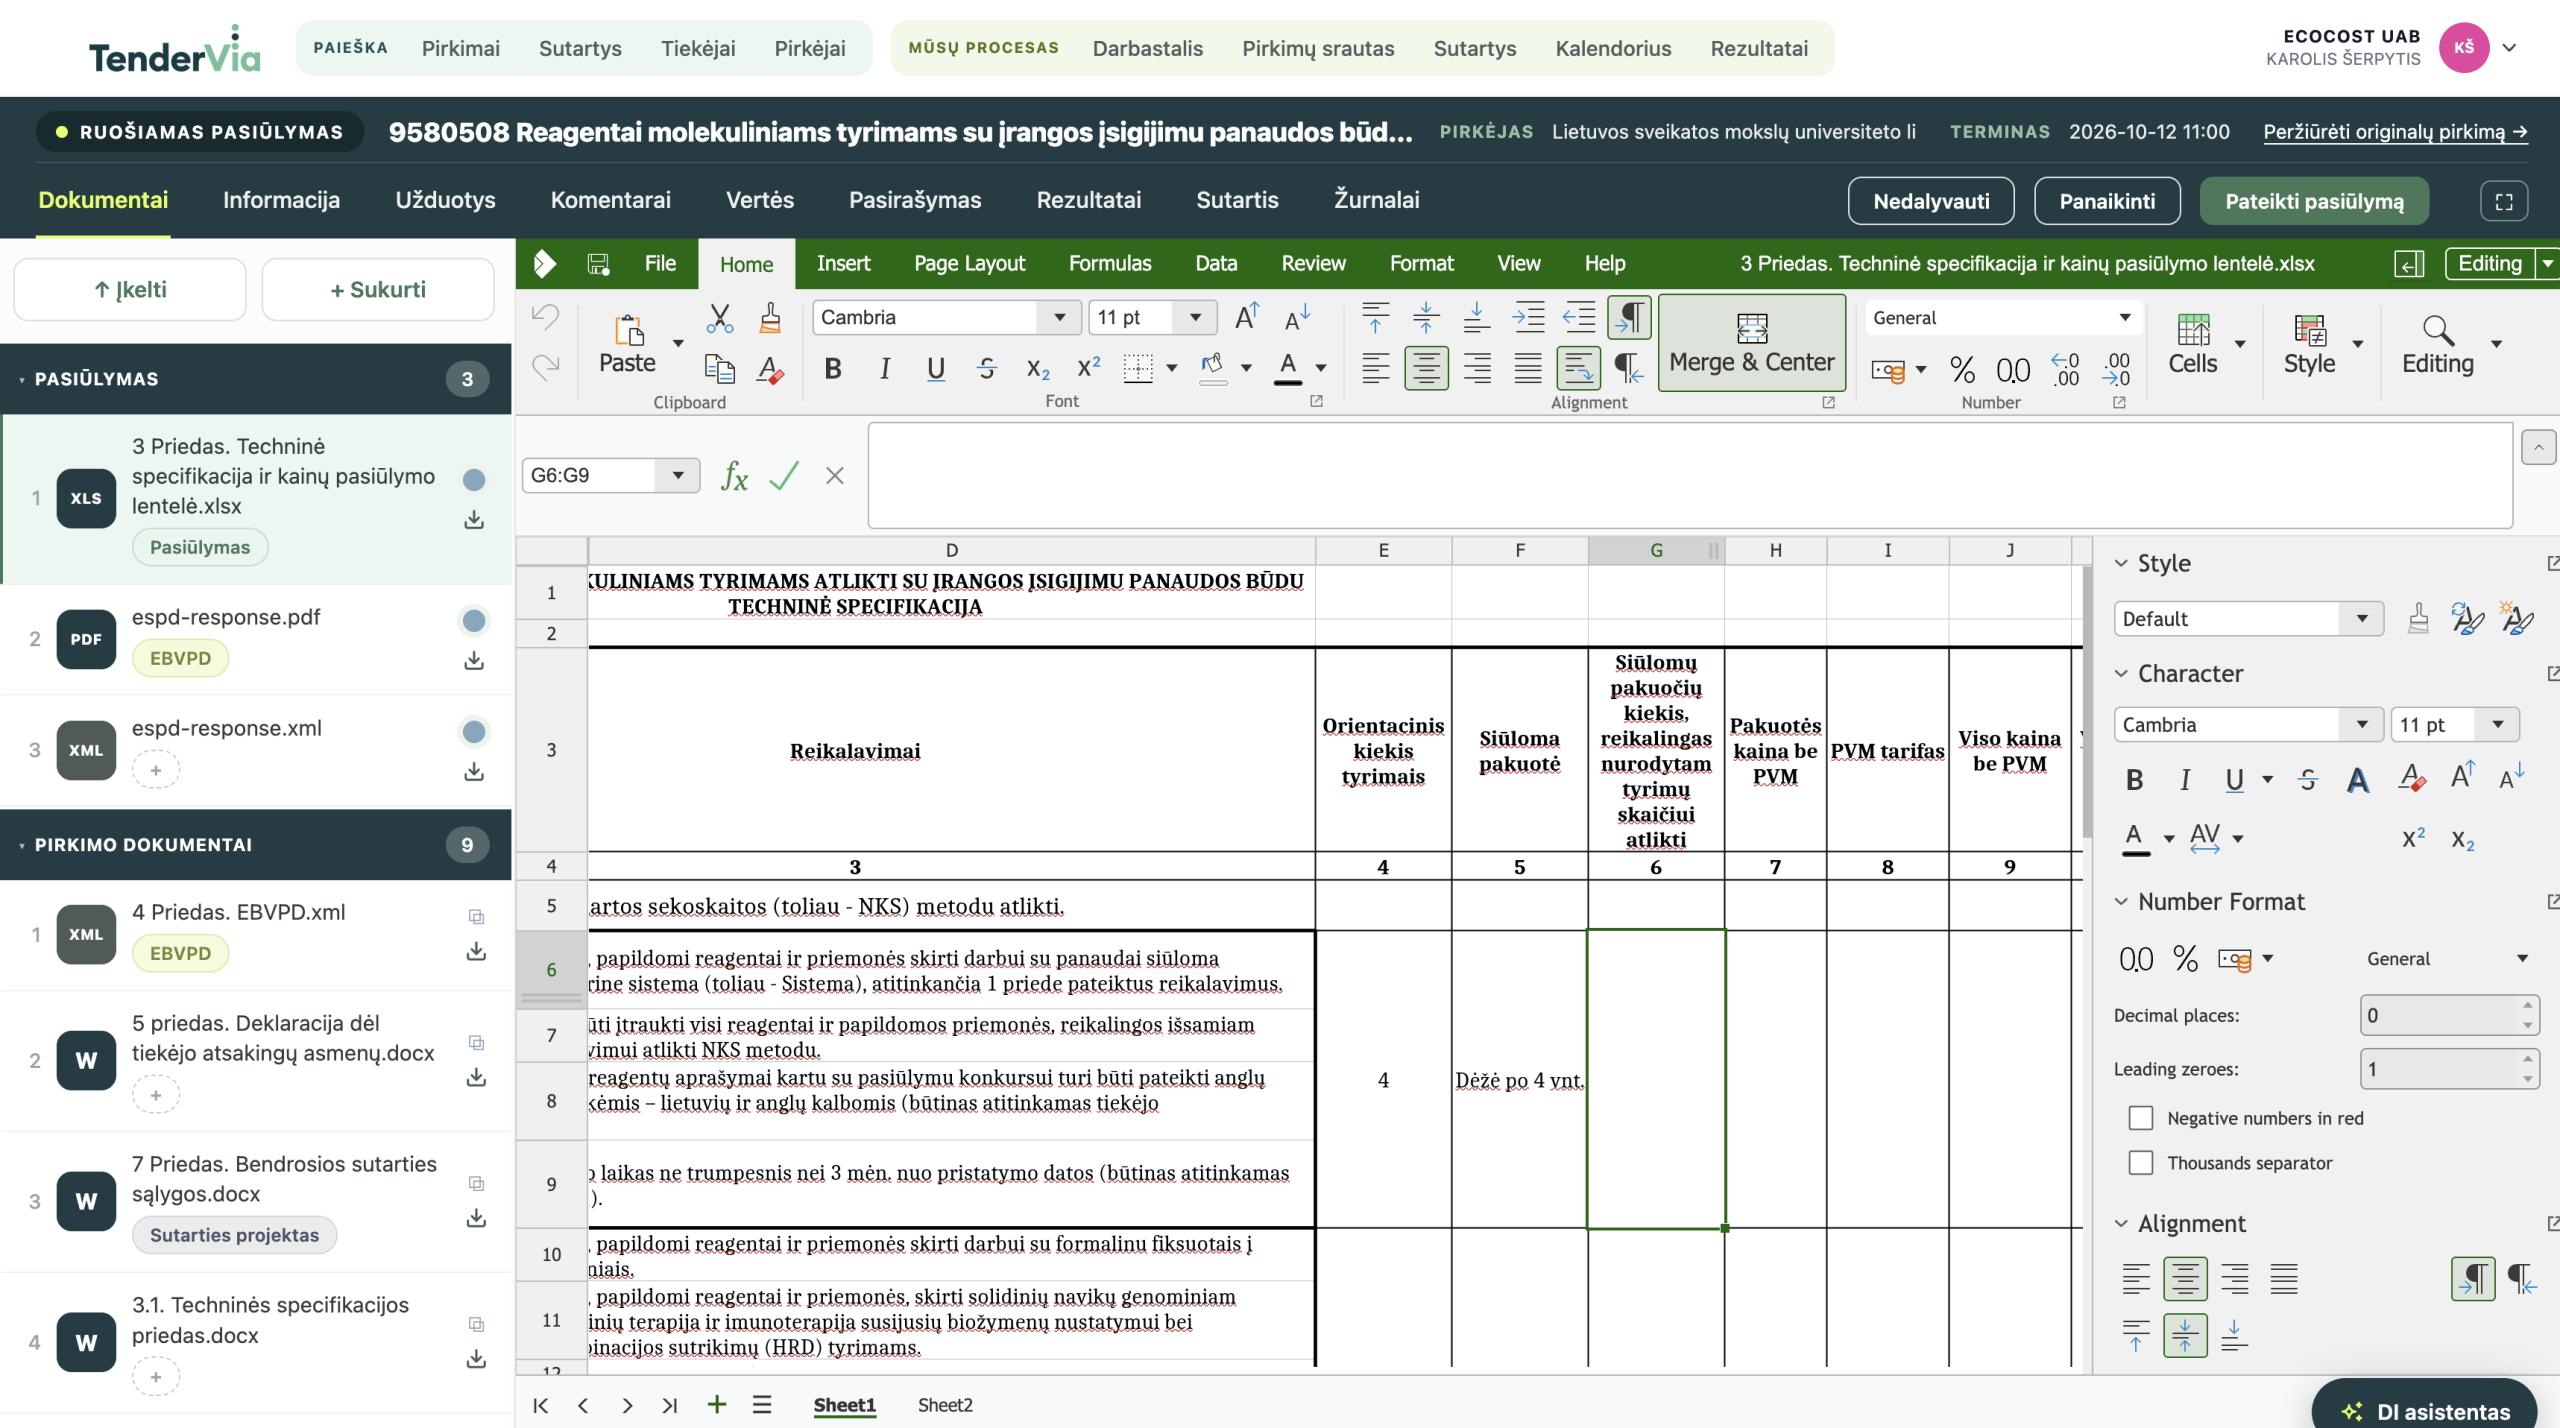2560x1428 pixels.
Task: Click the function wizard fx icon
Action: click(x=734, y=475)
